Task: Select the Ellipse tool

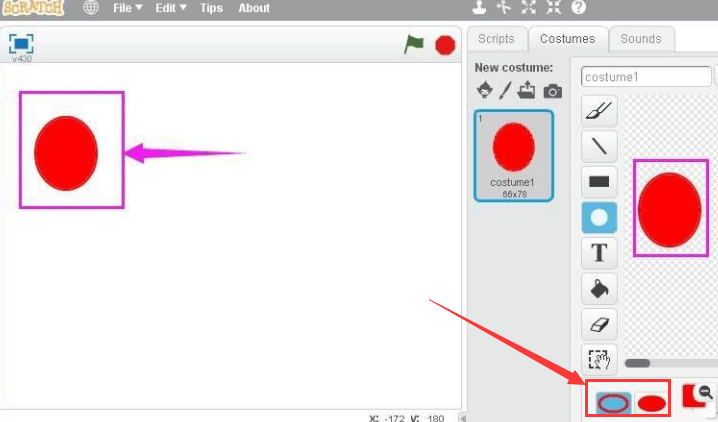Action: [x=599, y=217]
